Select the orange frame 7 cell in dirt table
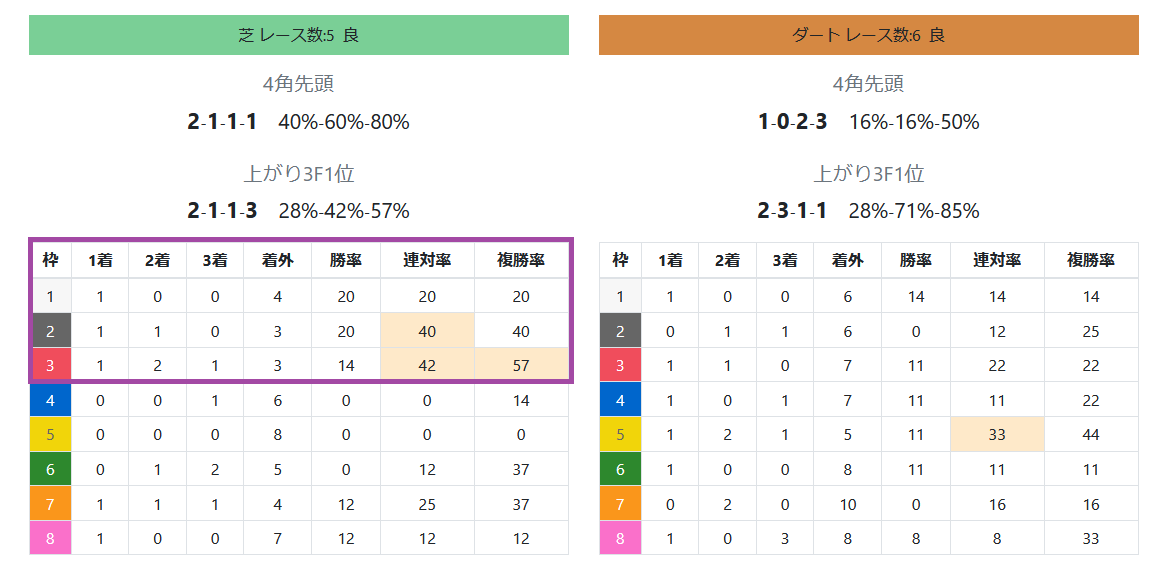The image size is (1159, 583). 620,504
